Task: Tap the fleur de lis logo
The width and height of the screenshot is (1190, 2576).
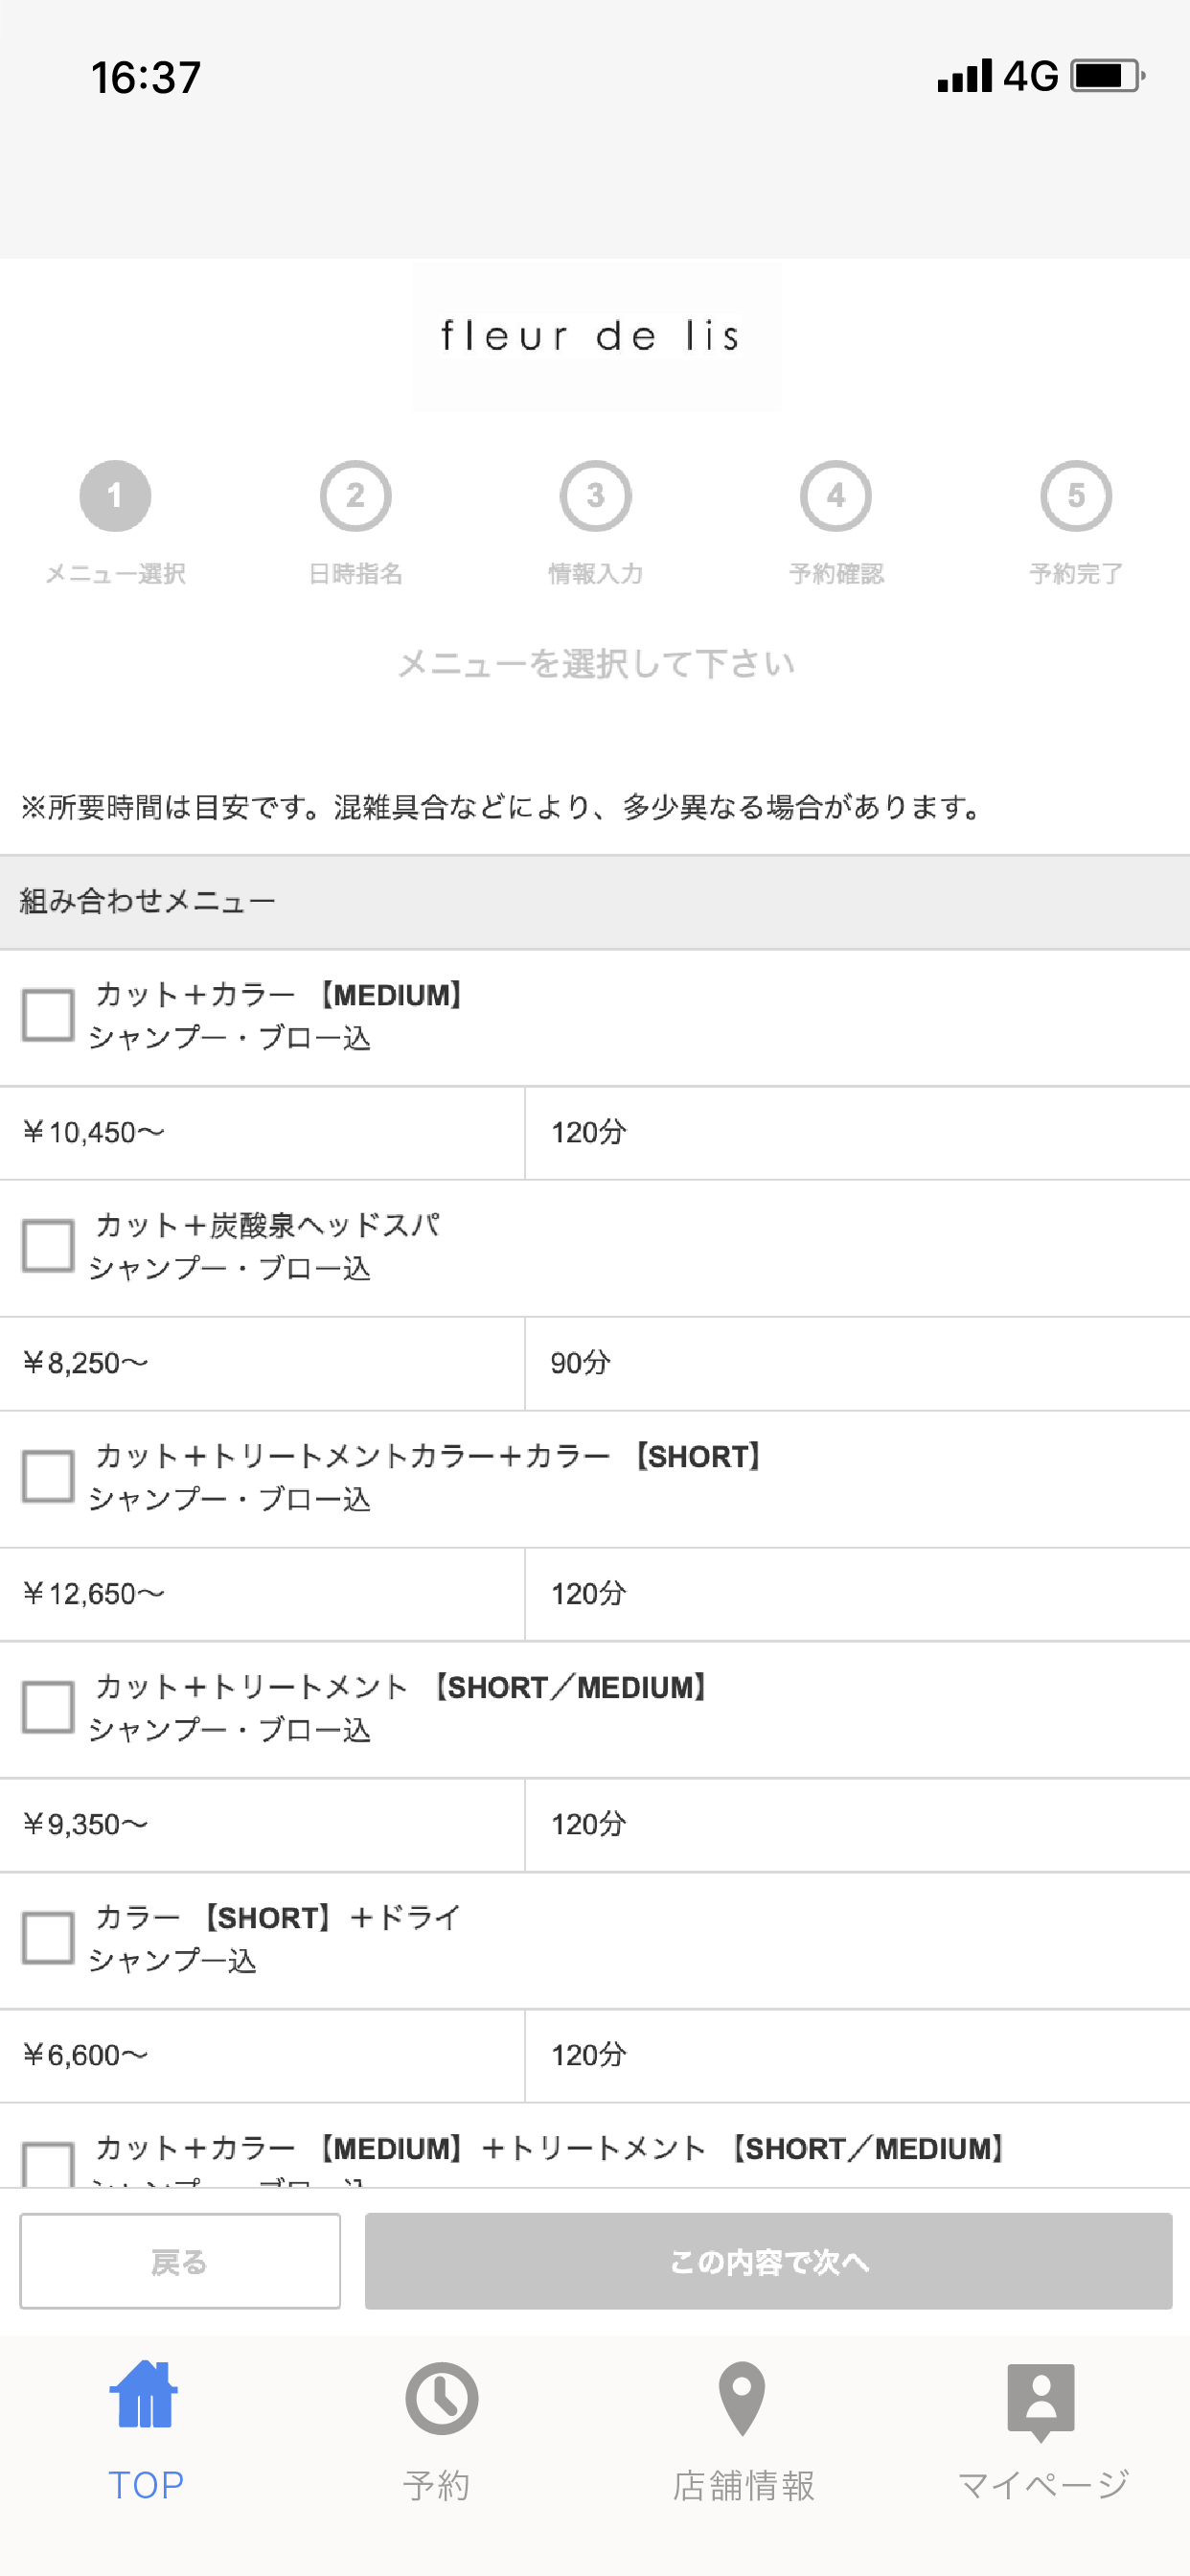Action: (x=595, y=336)
